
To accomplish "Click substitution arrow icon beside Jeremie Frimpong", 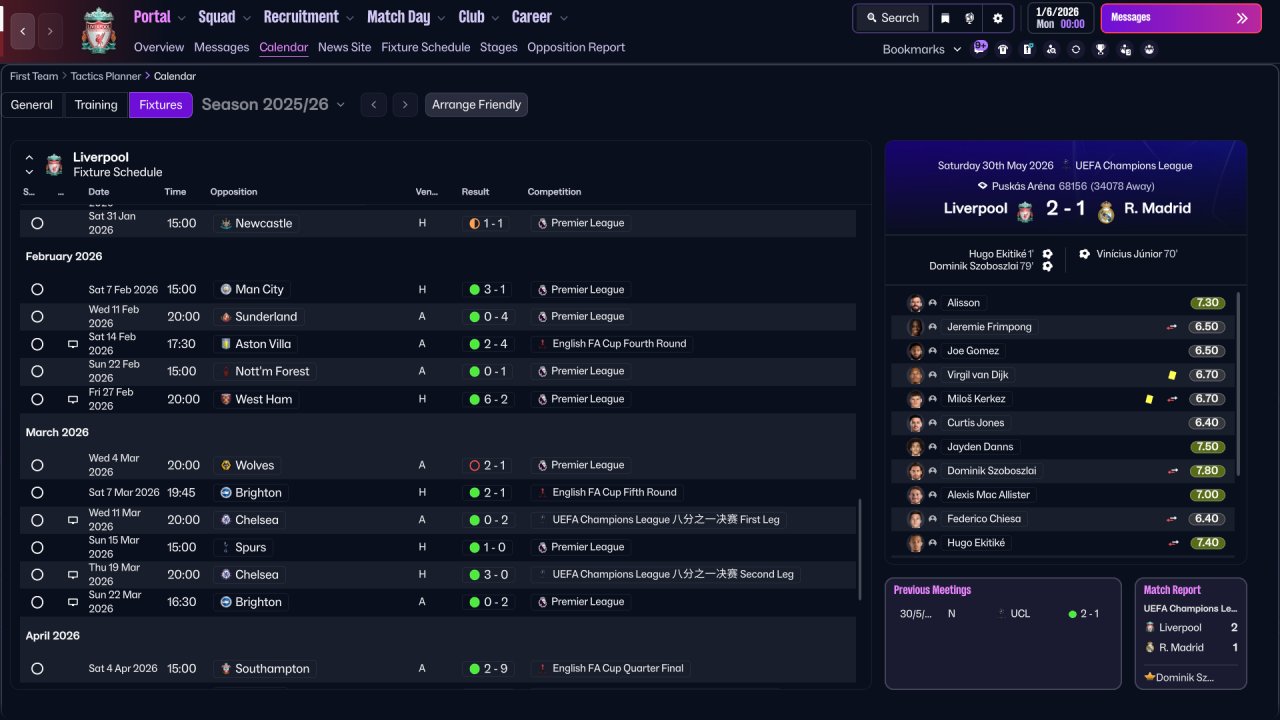I will click(1172, 327).
